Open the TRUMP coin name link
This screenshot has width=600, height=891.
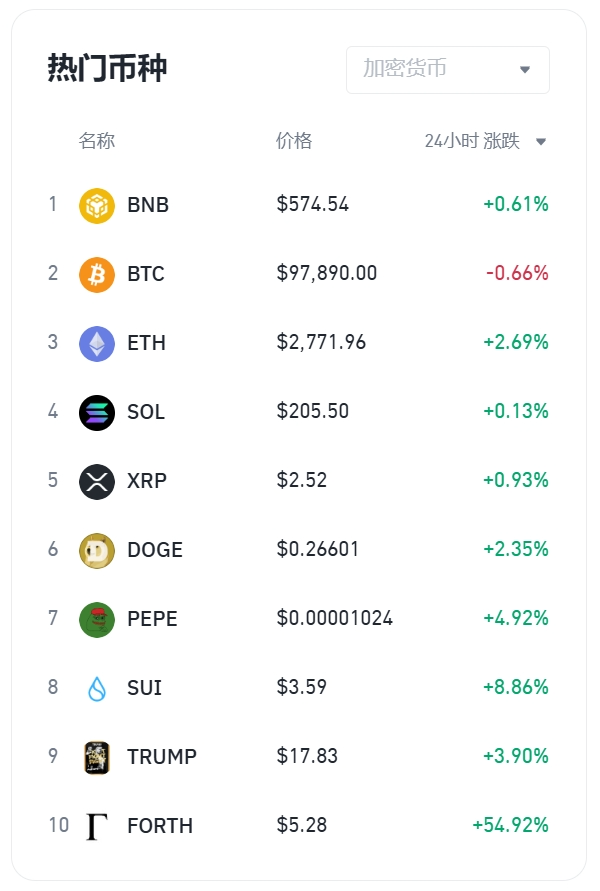[x=162, y=757]
